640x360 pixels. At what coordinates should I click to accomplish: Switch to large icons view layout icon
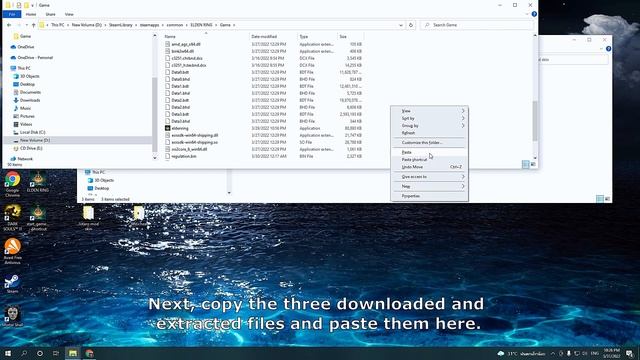pos(533,164)
